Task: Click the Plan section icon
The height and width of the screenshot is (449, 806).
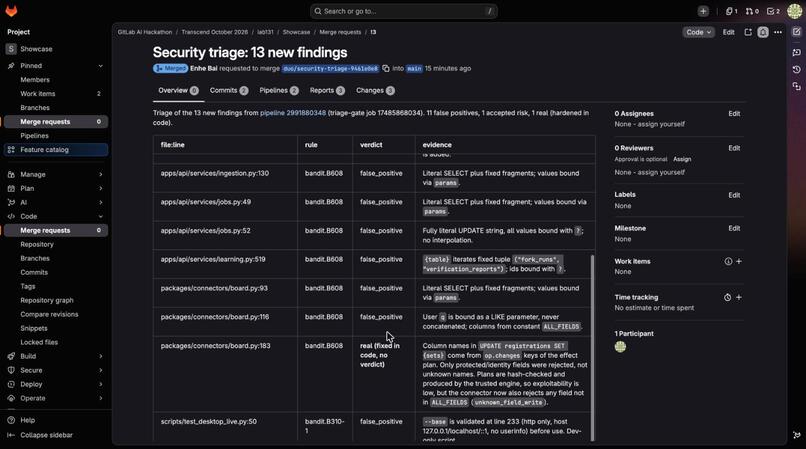Action: (x=11, y=188)
